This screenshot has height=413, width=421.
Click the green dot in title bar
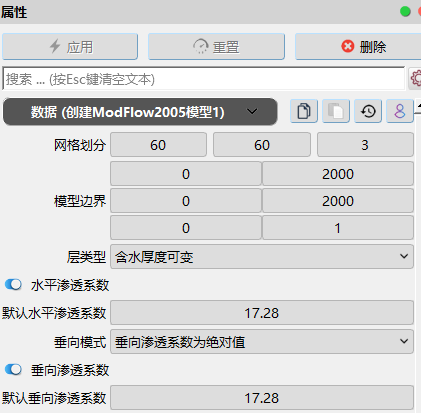[405, 12]
